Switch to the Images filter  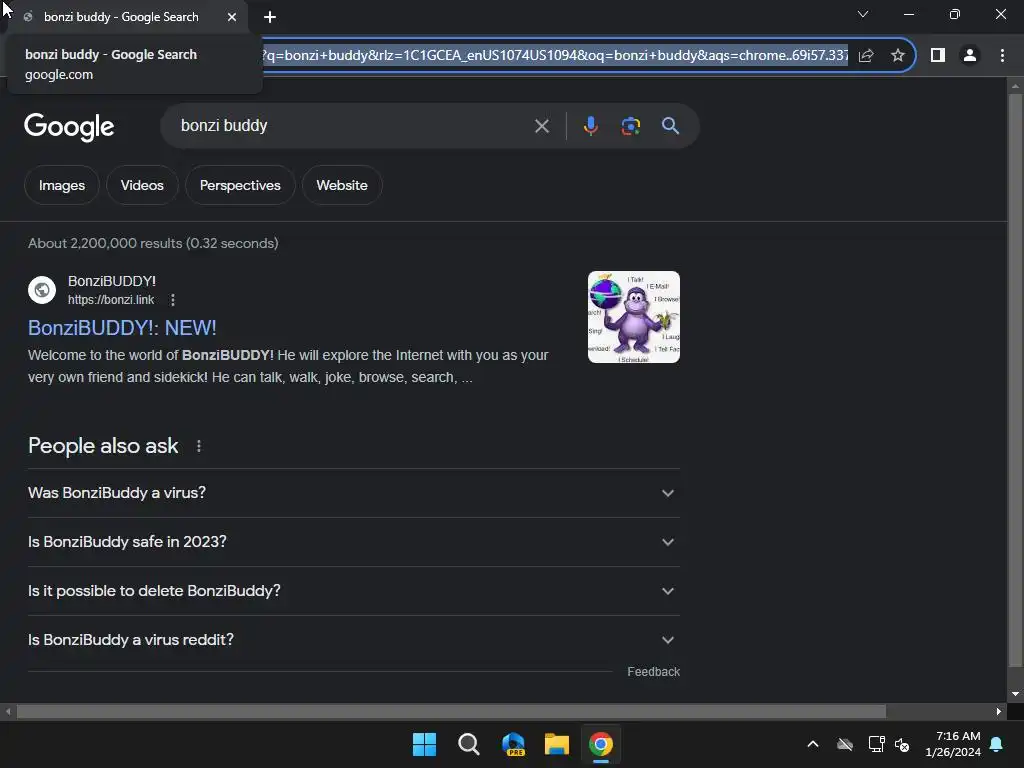(62, 185)
